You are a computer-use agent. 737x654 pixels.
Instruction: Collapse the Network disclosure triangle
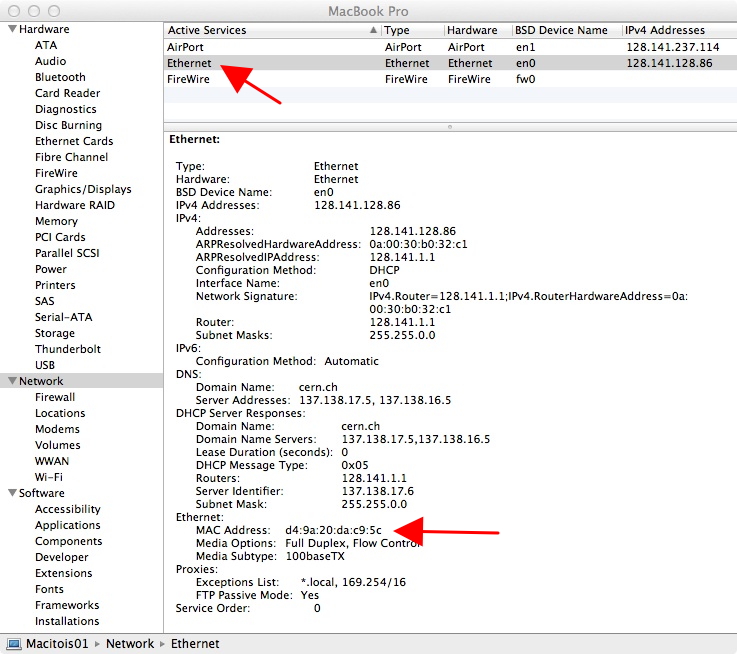point(13,381)
